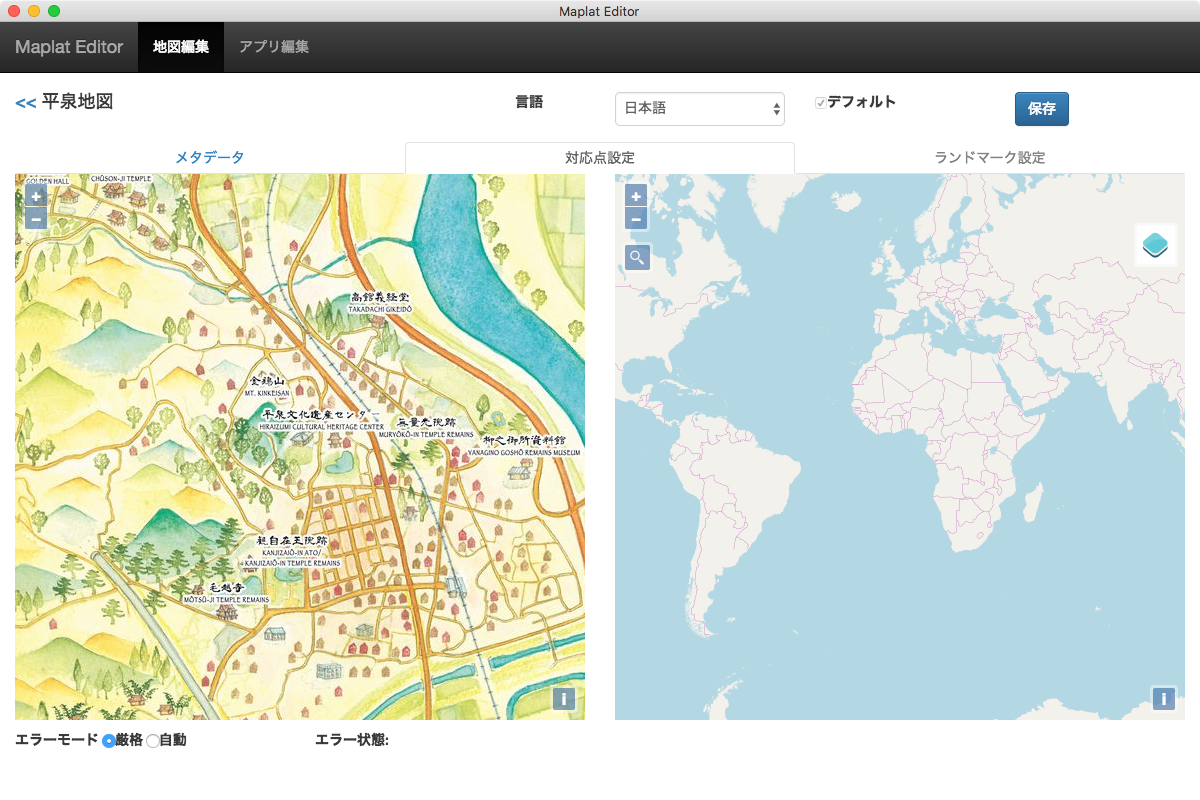Show attribution info on the world map
The image size is (1200, 800).
[x=1164, y=698]
